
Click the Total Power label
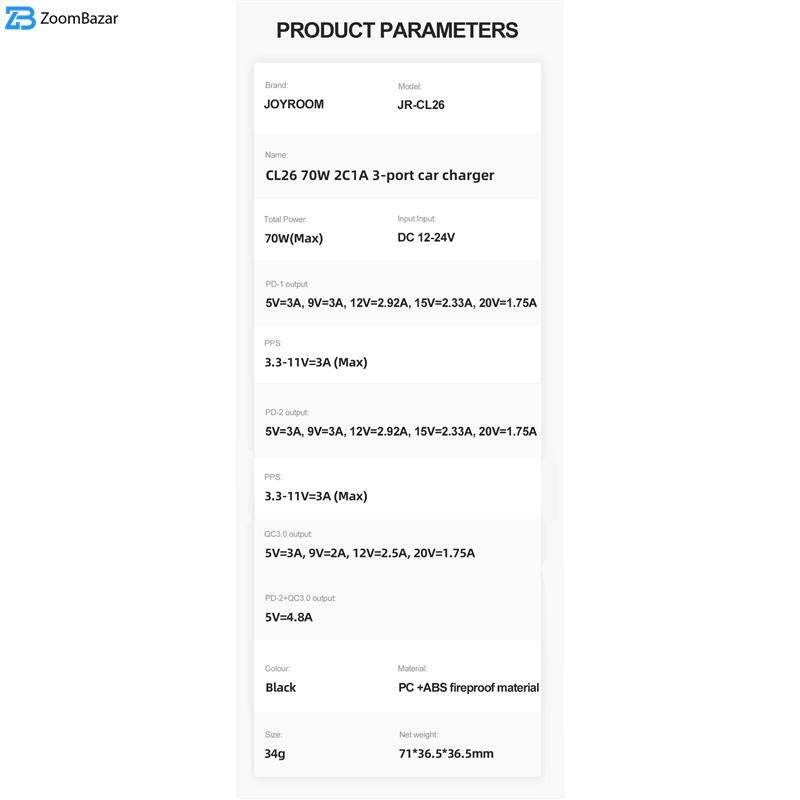point(286,219)
